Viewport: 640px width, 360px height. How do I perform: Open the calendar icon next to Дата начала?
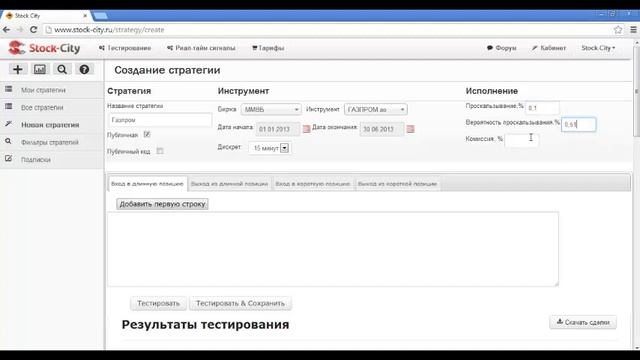click(306, 129)
